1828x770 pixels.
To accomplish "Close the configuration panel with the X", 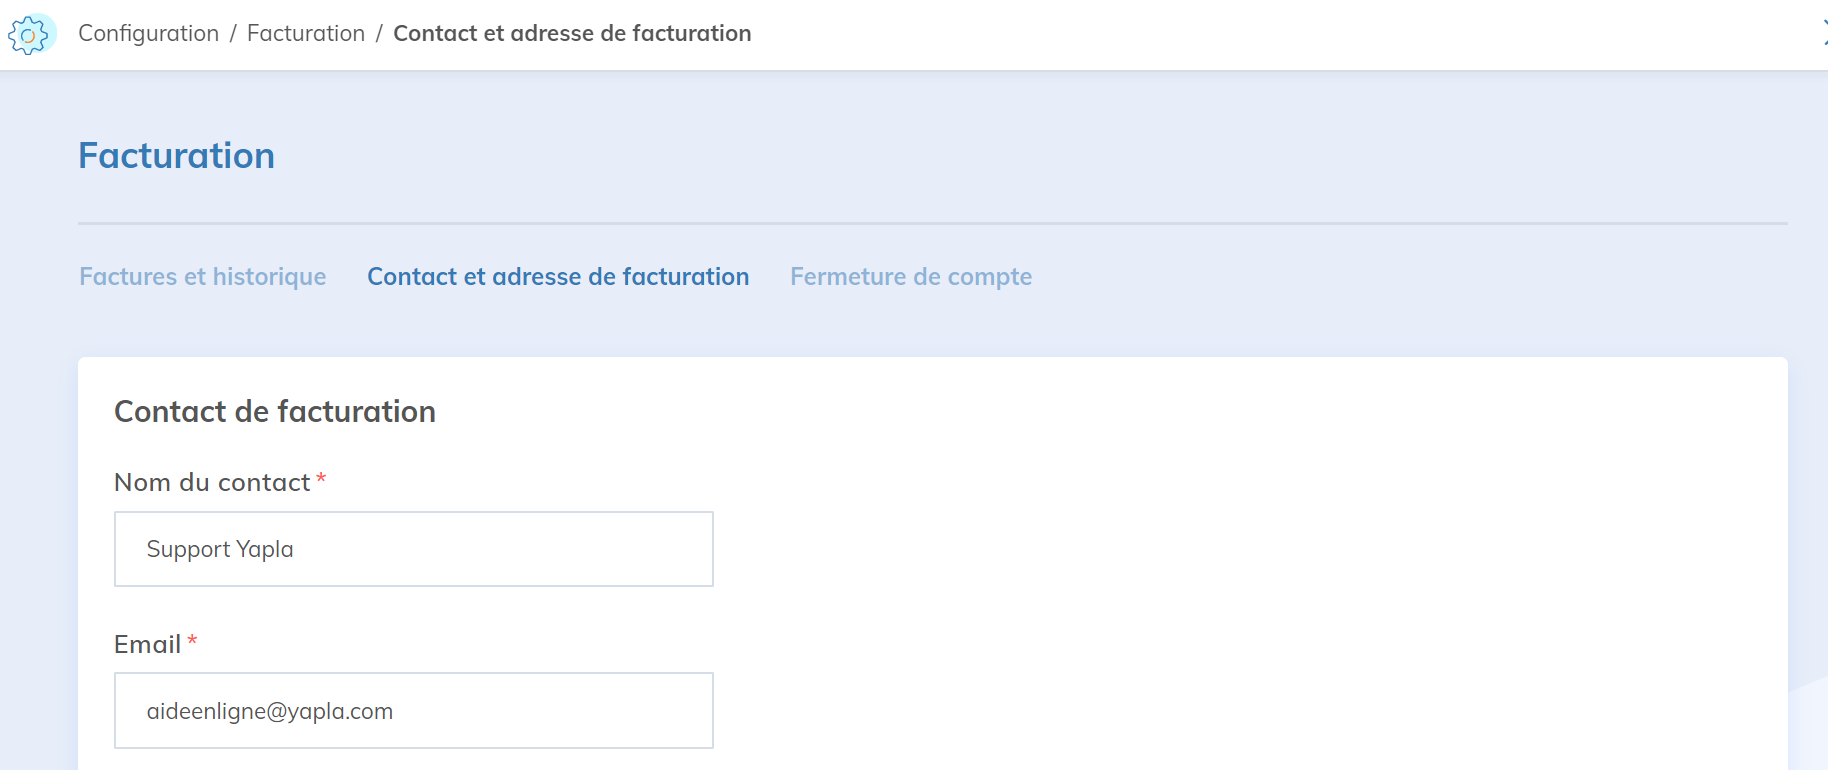I will [x=1823, y=33].
